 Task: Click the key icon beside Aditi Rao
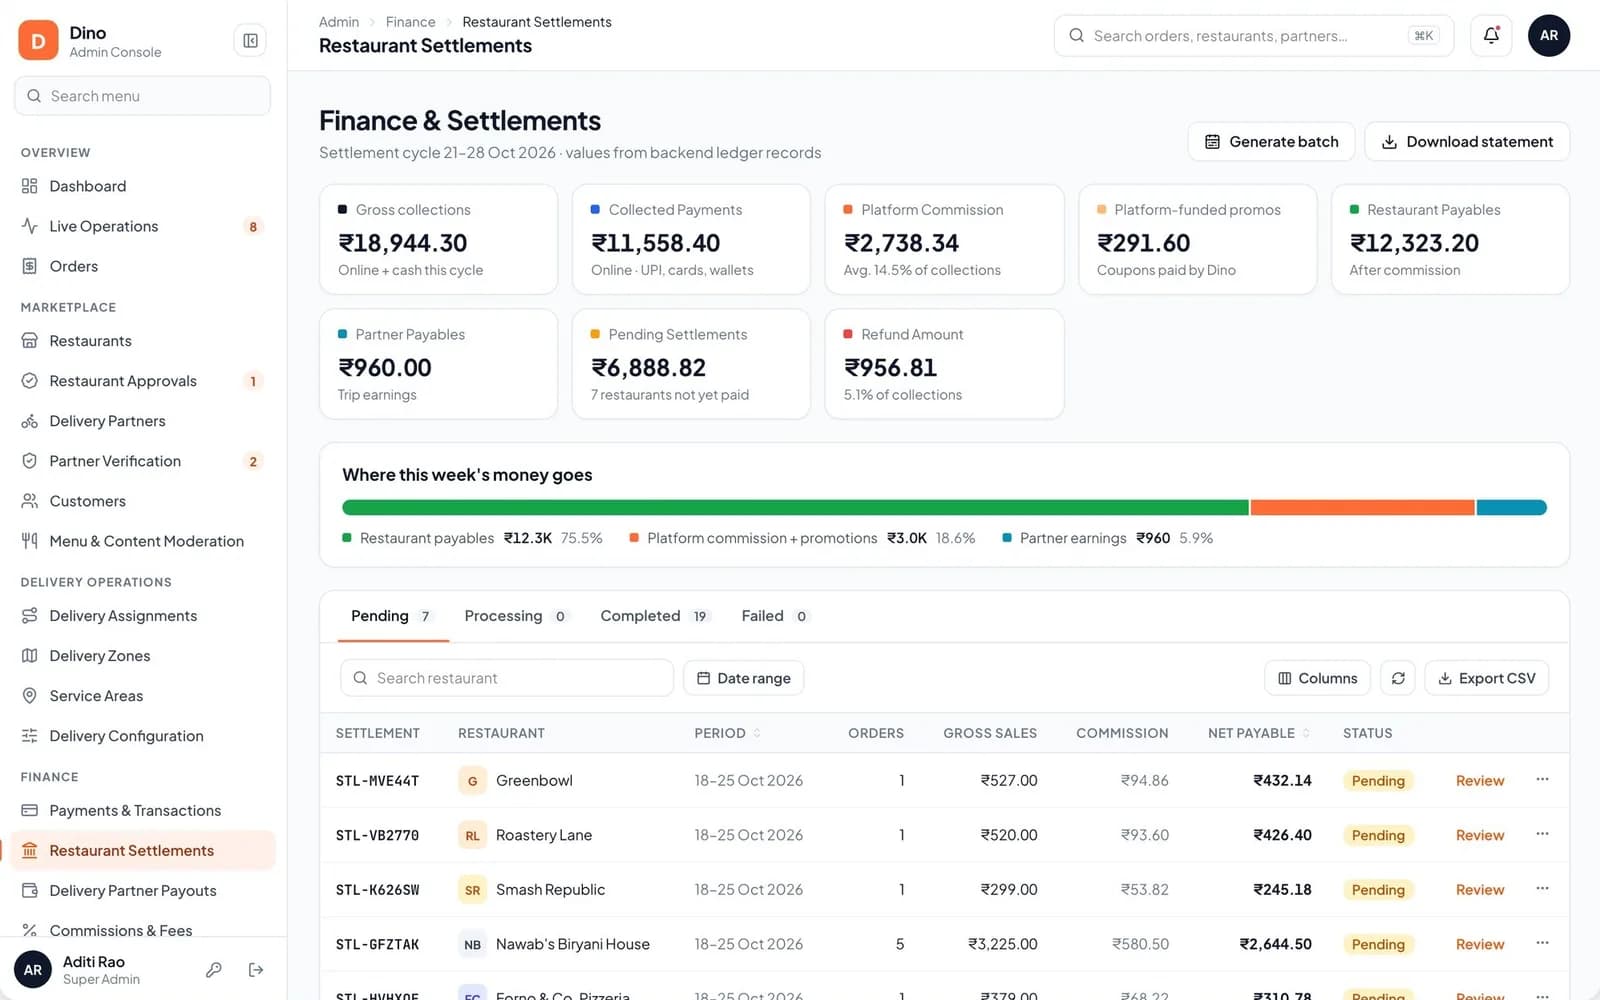click(x=214, y=969)
